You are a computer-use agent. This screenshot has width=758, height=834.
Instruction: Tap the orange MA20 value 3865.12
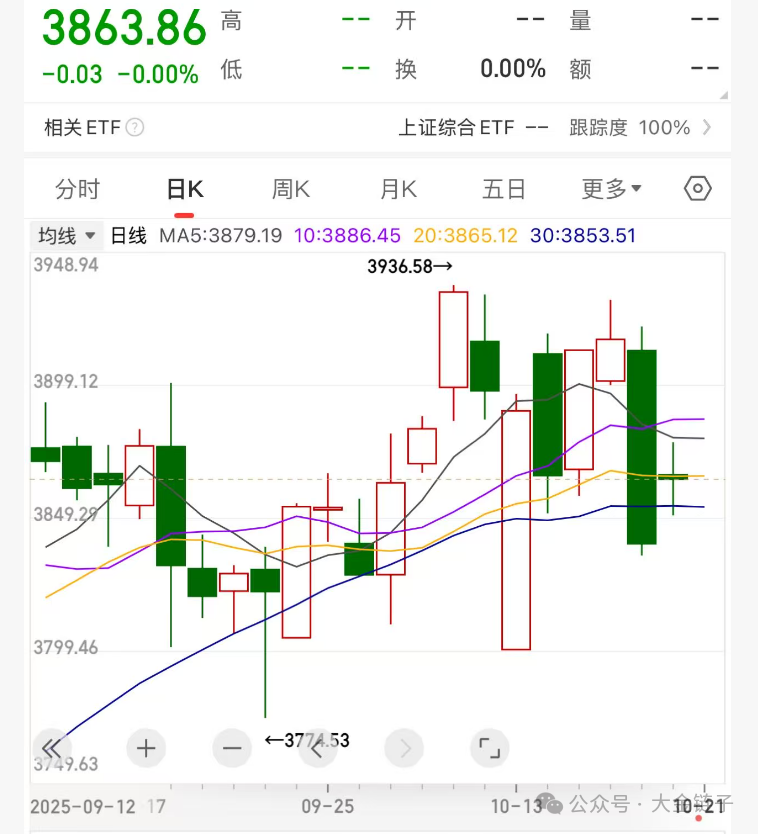[464, 236]
